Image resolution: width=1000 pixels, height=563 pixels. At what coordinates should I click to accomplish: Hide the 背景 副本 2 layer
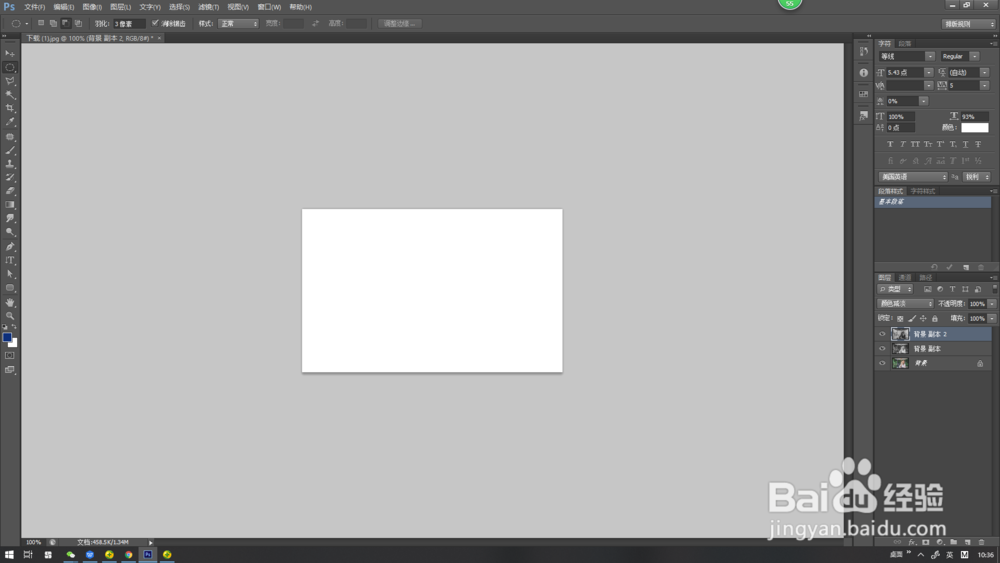pyautogui.click(x=882, y=334)
